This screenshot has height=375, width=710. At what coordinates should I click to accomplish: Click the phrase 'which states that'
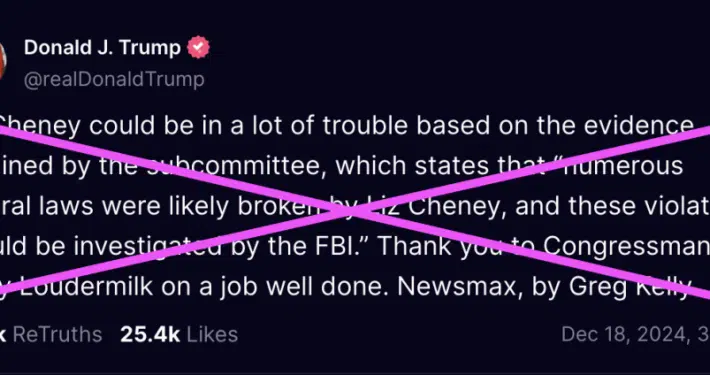click(431, 166)
